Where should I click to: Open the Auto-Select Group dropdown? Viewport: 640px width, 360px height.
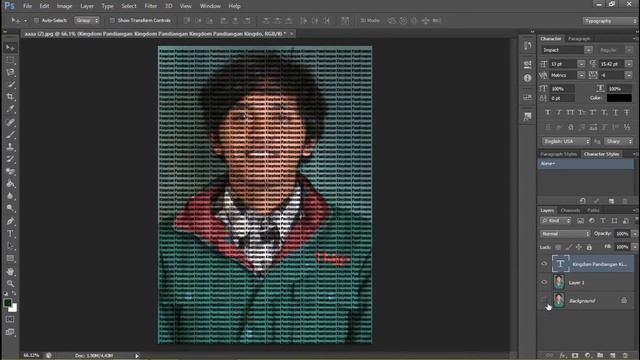click(87, 20)
